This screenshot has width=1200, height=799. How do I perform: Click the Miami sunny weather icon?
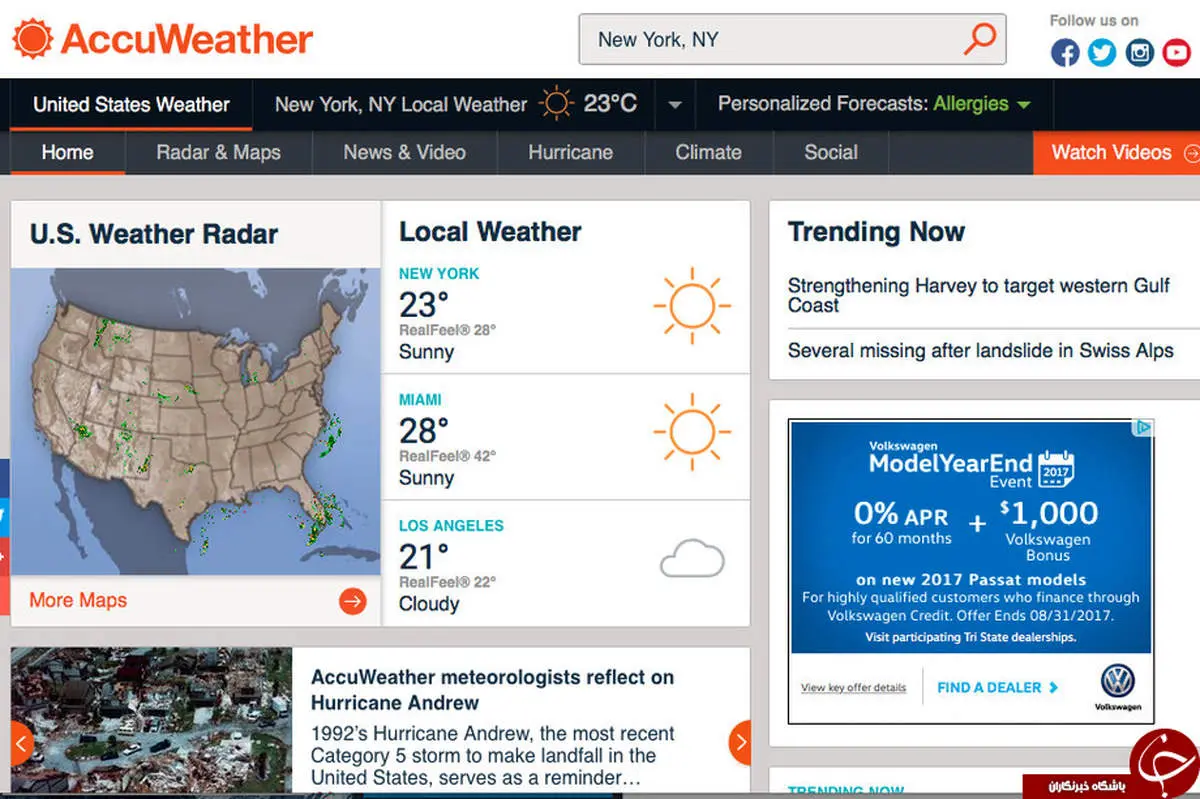[692, 432]
